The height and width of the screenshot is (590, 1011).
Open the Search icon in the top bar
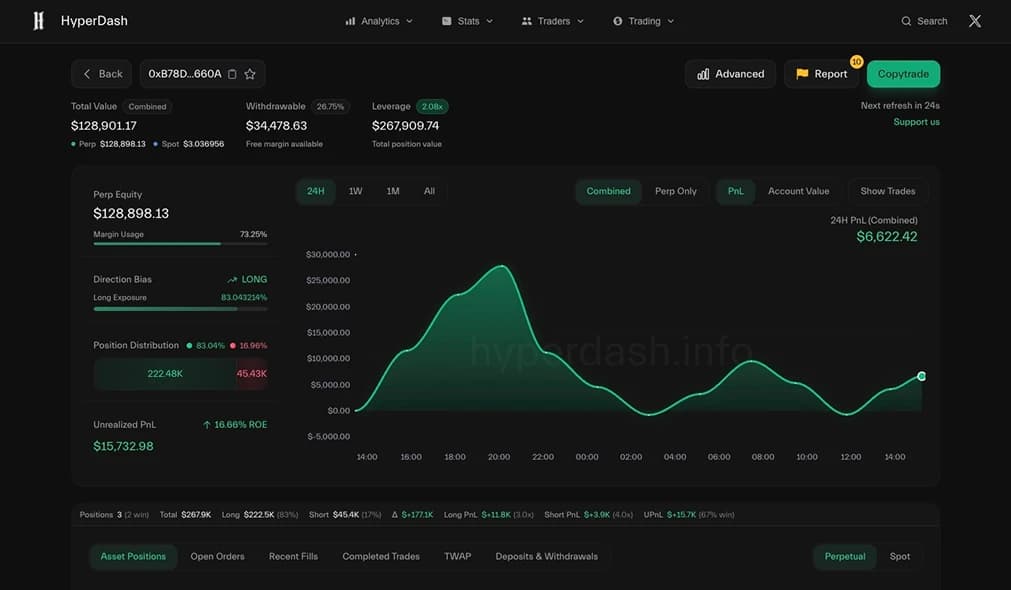[x=905, y=20]
